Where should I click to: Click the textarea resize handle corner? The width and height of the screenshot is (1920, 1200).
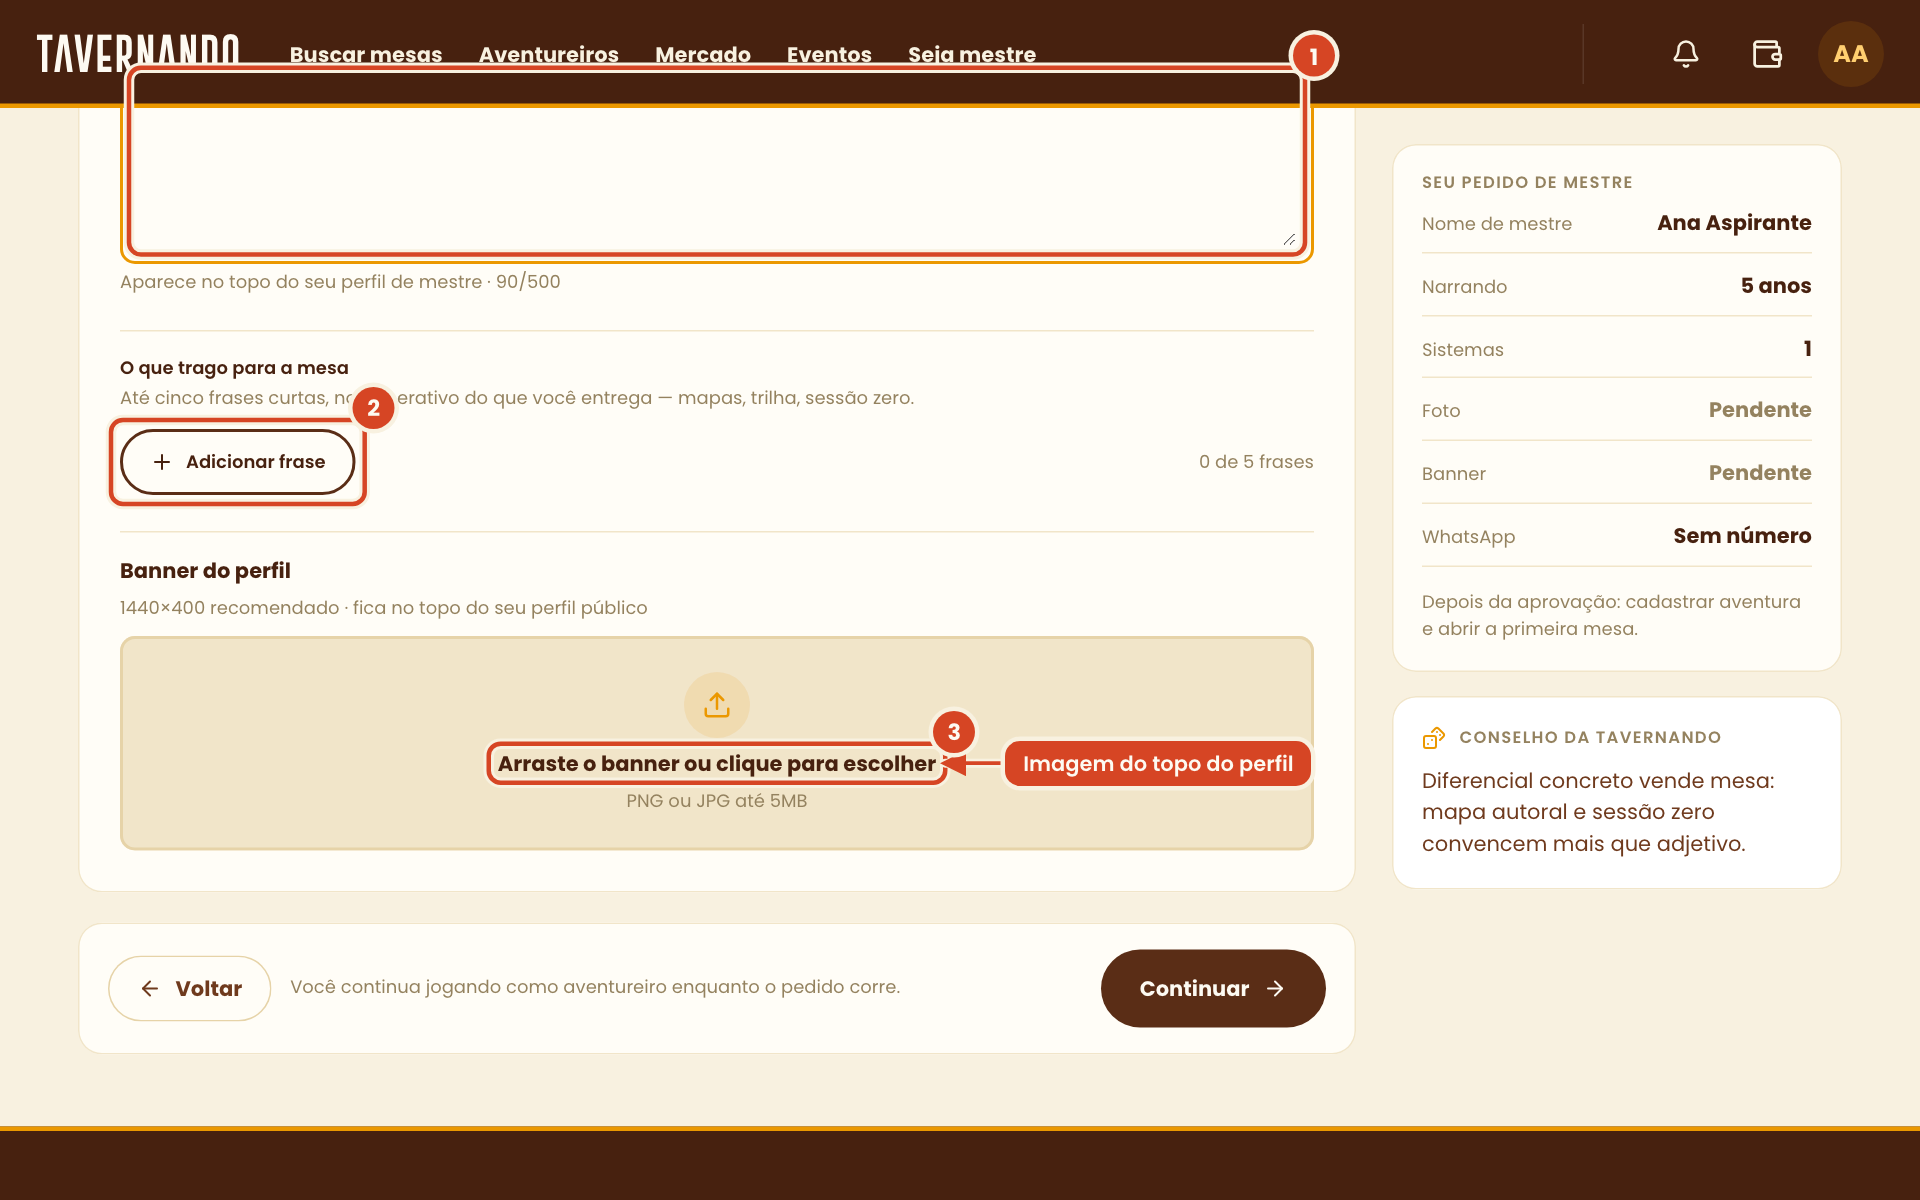tap(1289, 239)
